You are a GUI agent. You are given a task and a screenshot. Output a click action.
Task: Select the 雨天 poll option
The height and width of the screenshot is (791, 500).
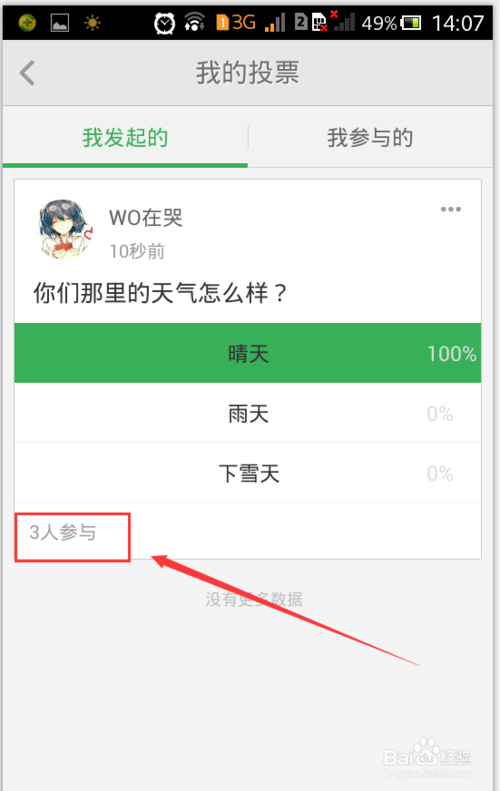[248, 413]
